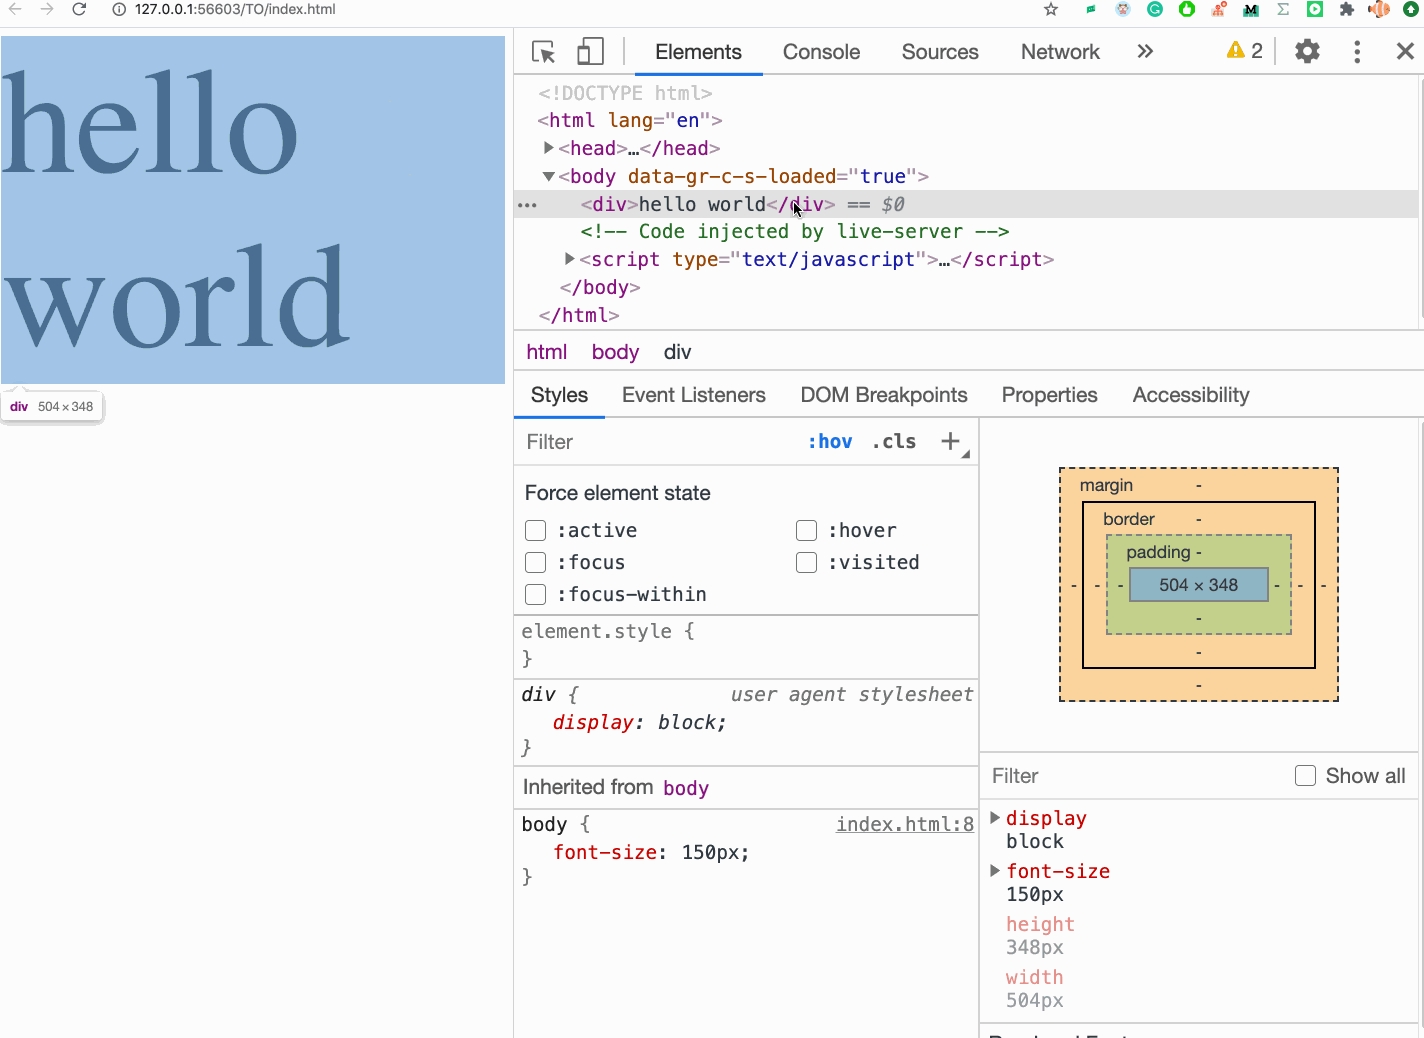
Task: Expand the head element in DOM tree
Action: [x=549, y=148]
